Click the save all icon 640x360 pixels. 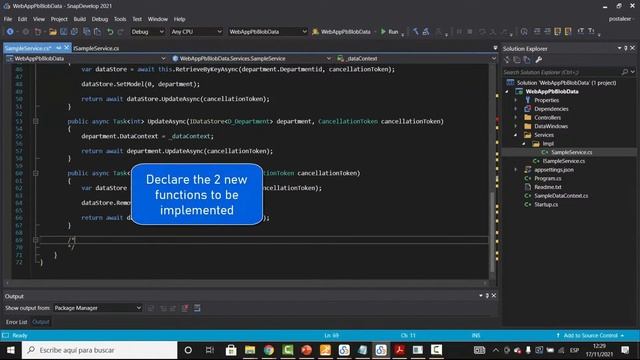pos(74,32)
